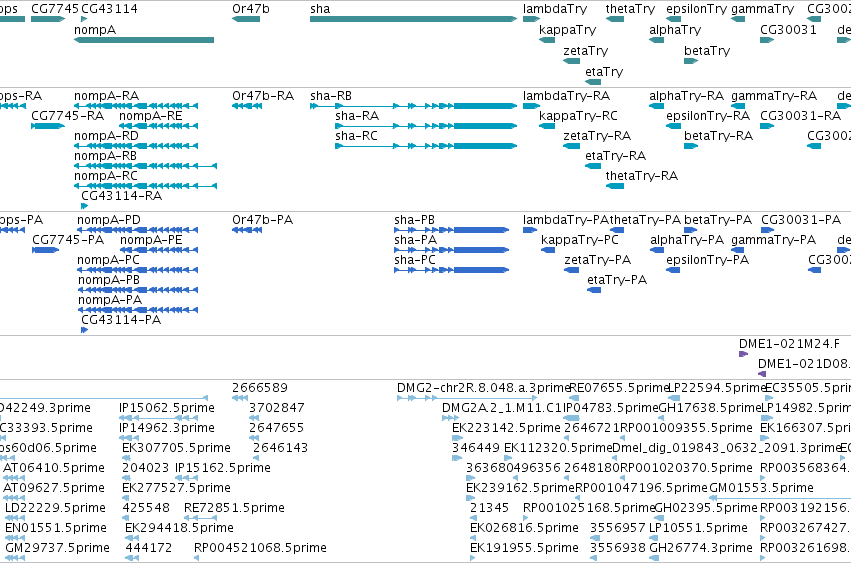The height and width of the screenshot is (563, 851).
Task: Select the Or47b-PA protein feature
Action: click(247, 230)
